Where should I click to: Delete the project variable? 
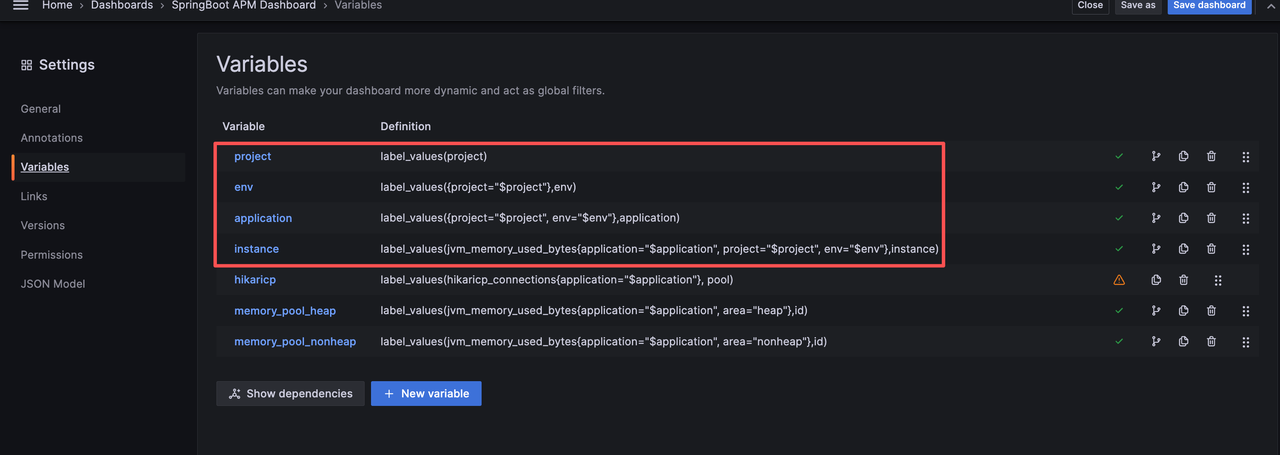point(1211,157)
